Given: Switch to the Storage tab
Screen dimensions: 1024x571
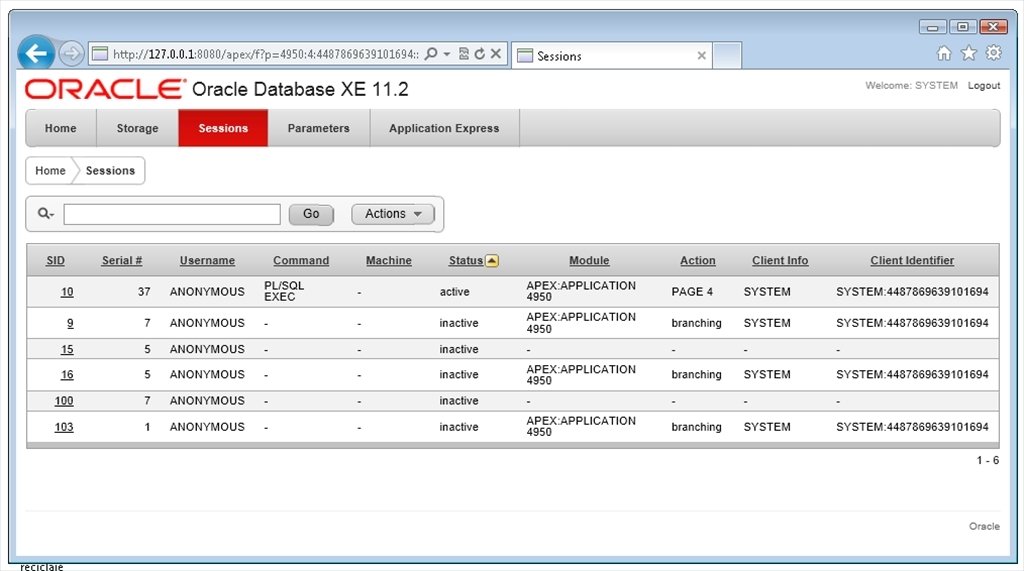Looking at the screenshot, I should coord(137,128).
